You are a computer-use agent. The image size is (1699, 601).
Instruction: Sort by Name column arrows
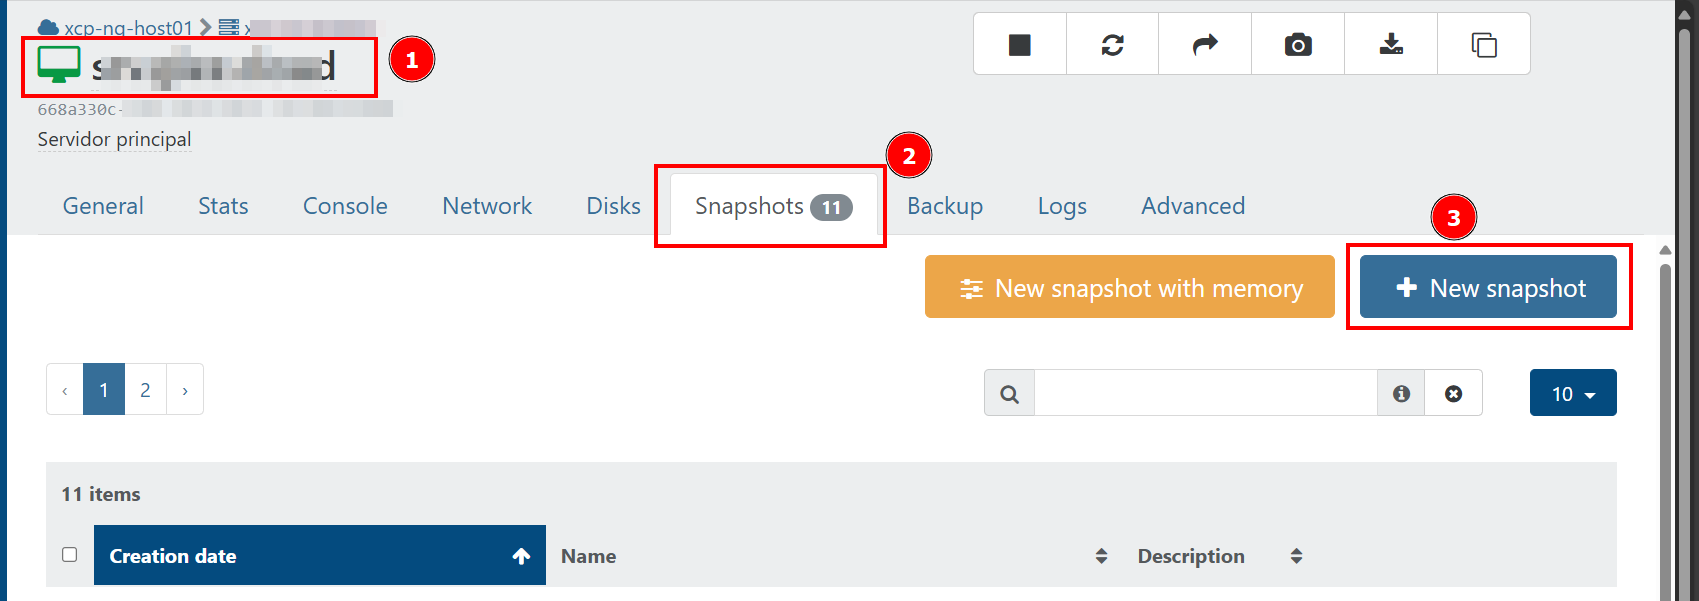(1101, 556)
